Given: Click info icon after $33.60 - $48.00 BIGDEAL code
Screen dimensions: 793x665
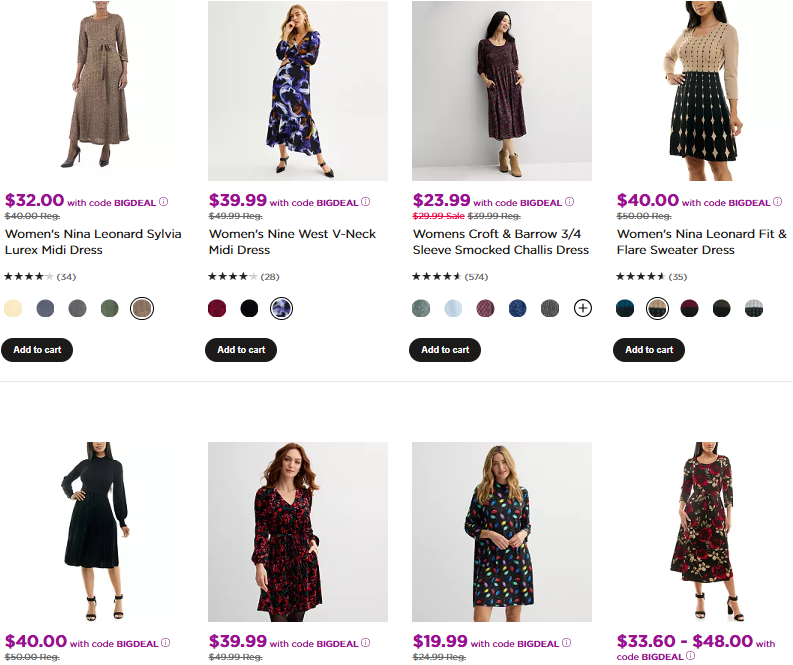Looking at the screenshot, I should click(x=693, y=657).
